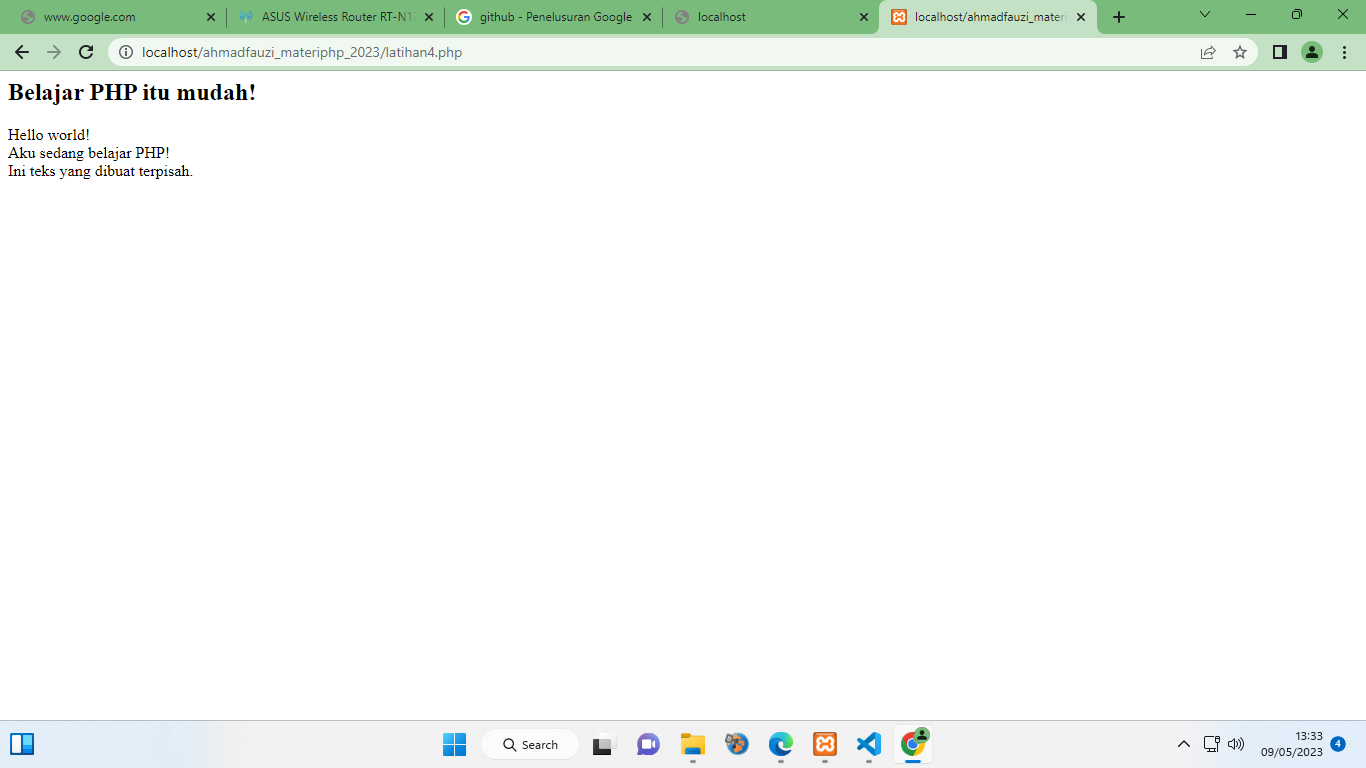Reload the latihan4.php page

85,52
